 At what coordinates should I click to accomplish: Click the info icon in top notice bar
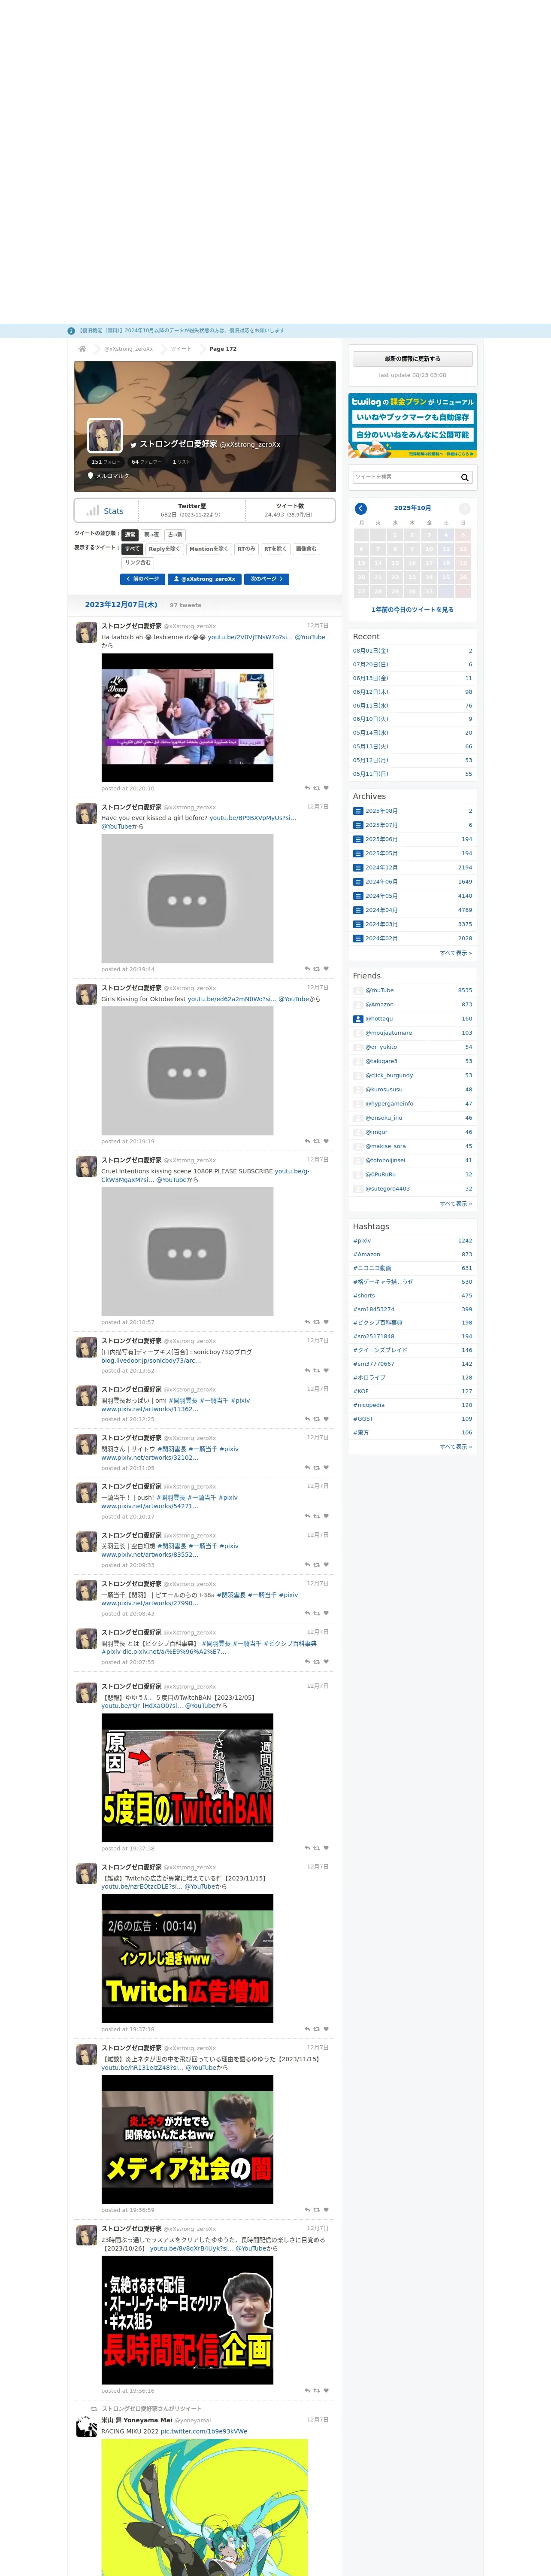point(71,331)
